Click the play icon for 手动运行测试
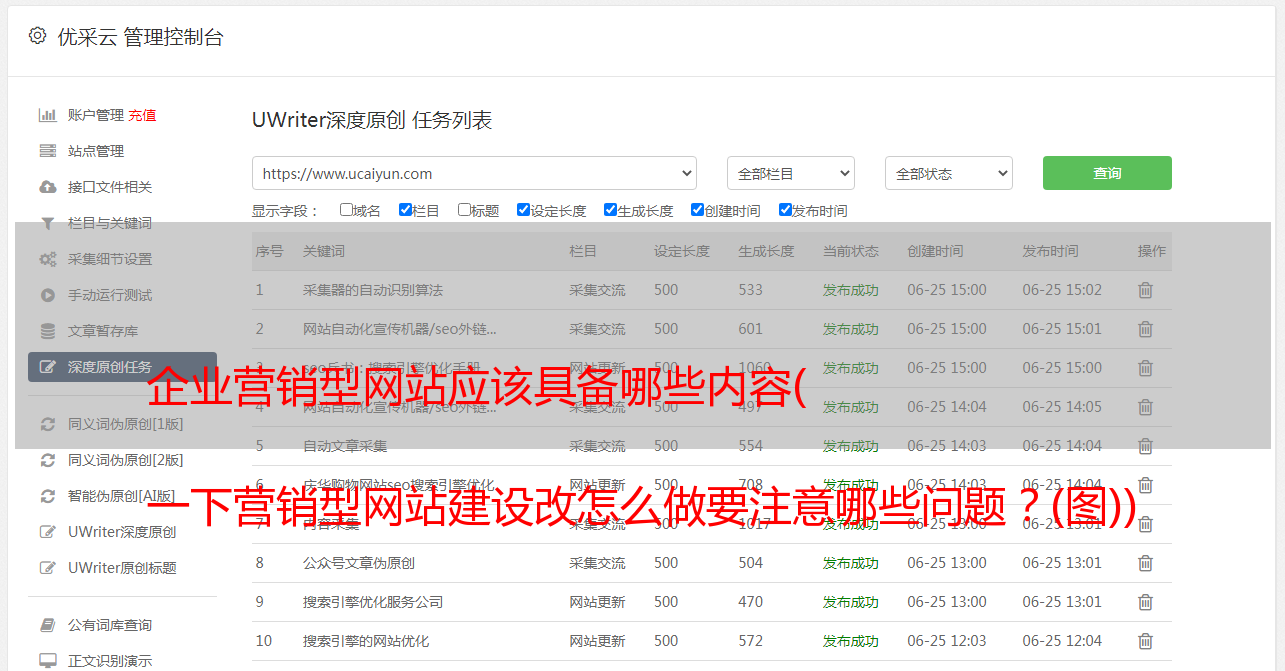1285x671 pixels. click(x=47, y=295)
